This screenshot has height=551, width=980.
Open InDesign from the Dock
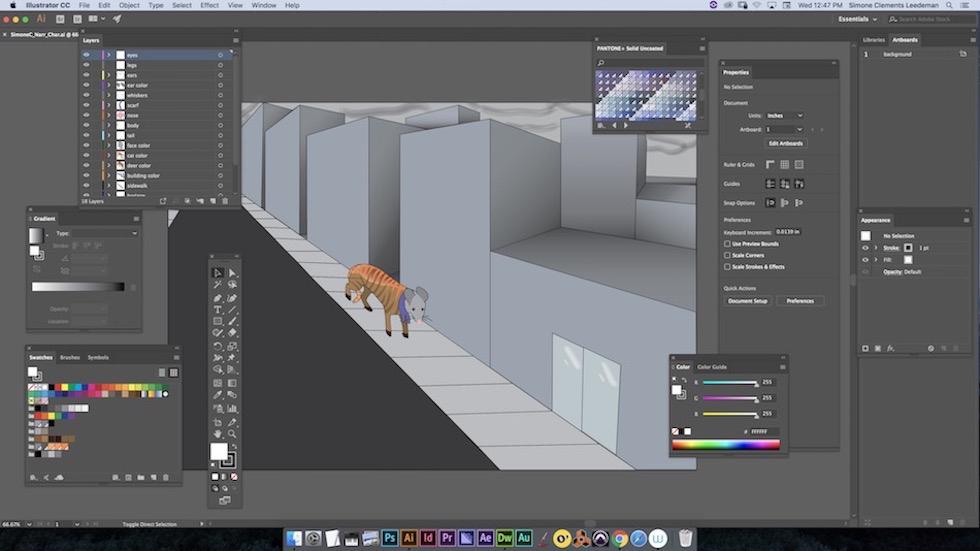click(428, 538)
